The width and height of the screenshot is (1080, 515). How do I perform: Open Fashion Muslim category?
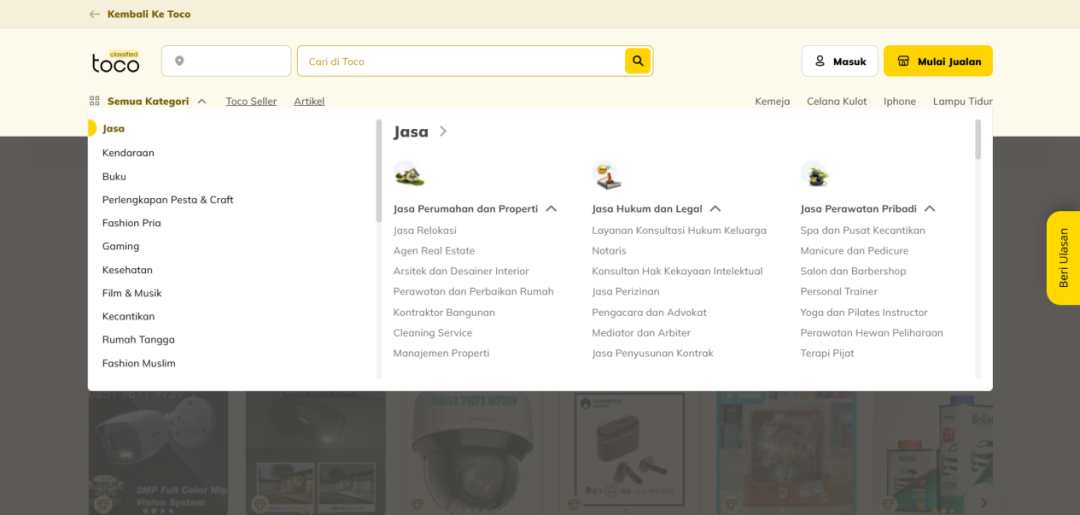[x=138, y=363]
